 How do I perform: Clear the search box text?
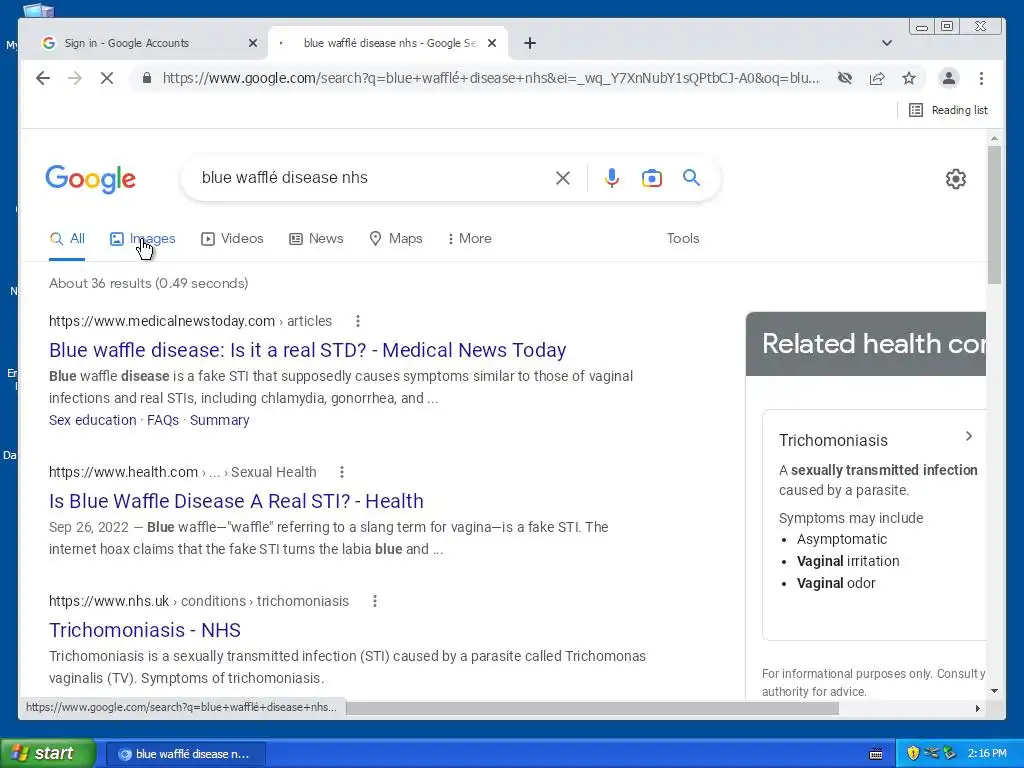pos(563,178)
